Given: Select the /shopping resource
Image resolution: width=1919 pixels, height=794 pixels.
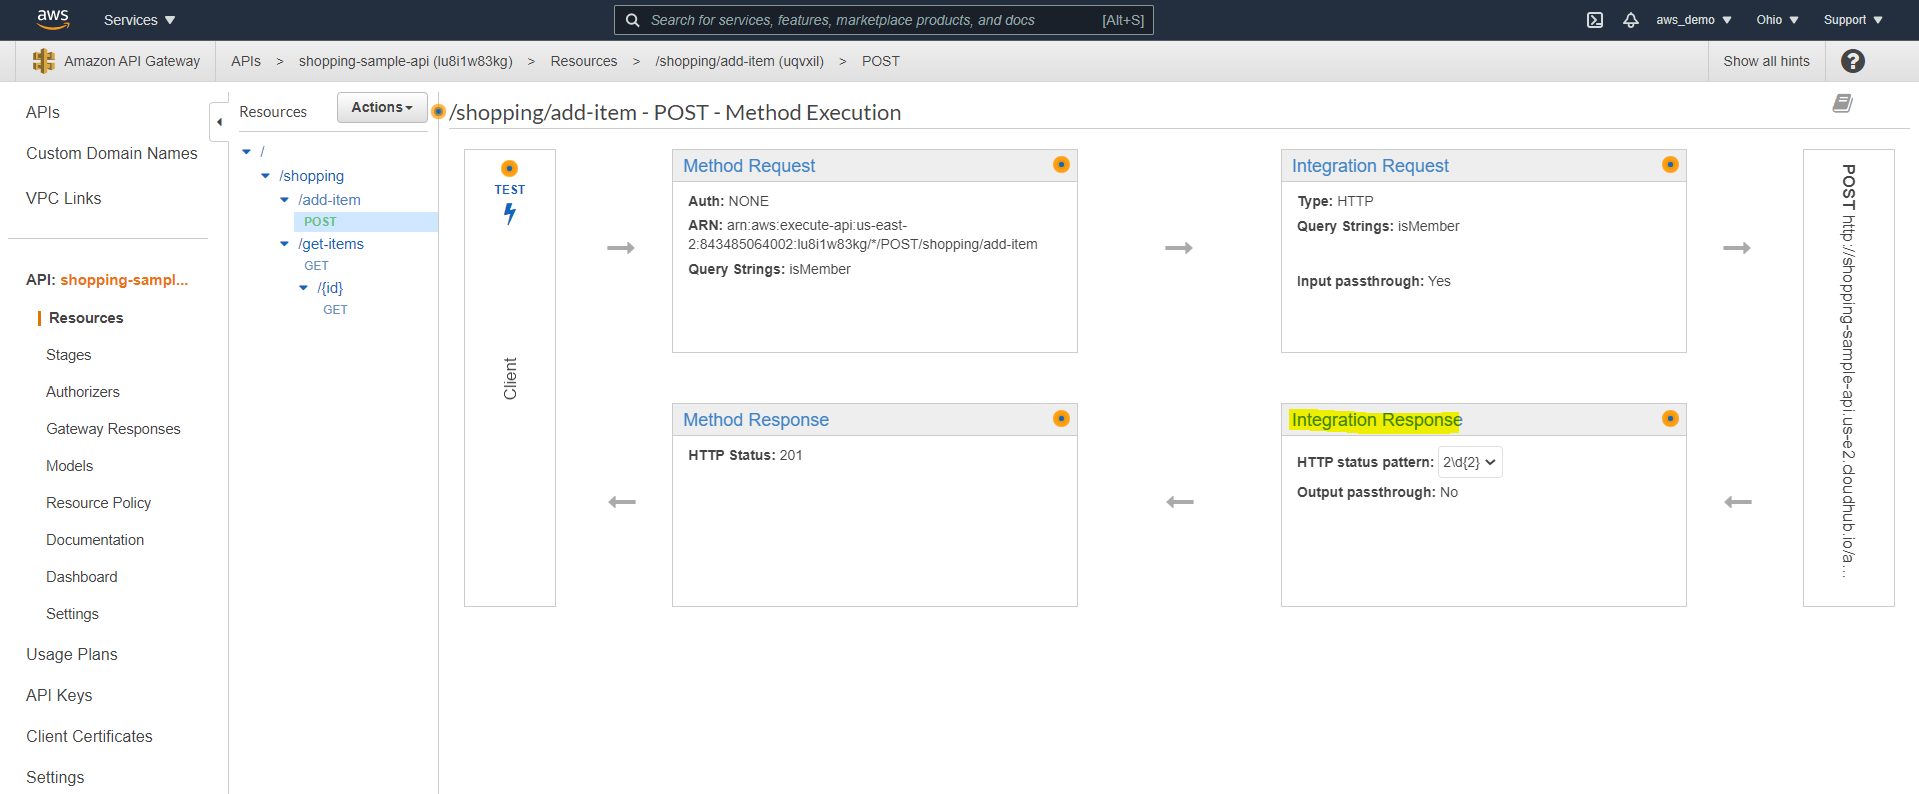Looking at the screenshot, I should (x=311, y=176).
